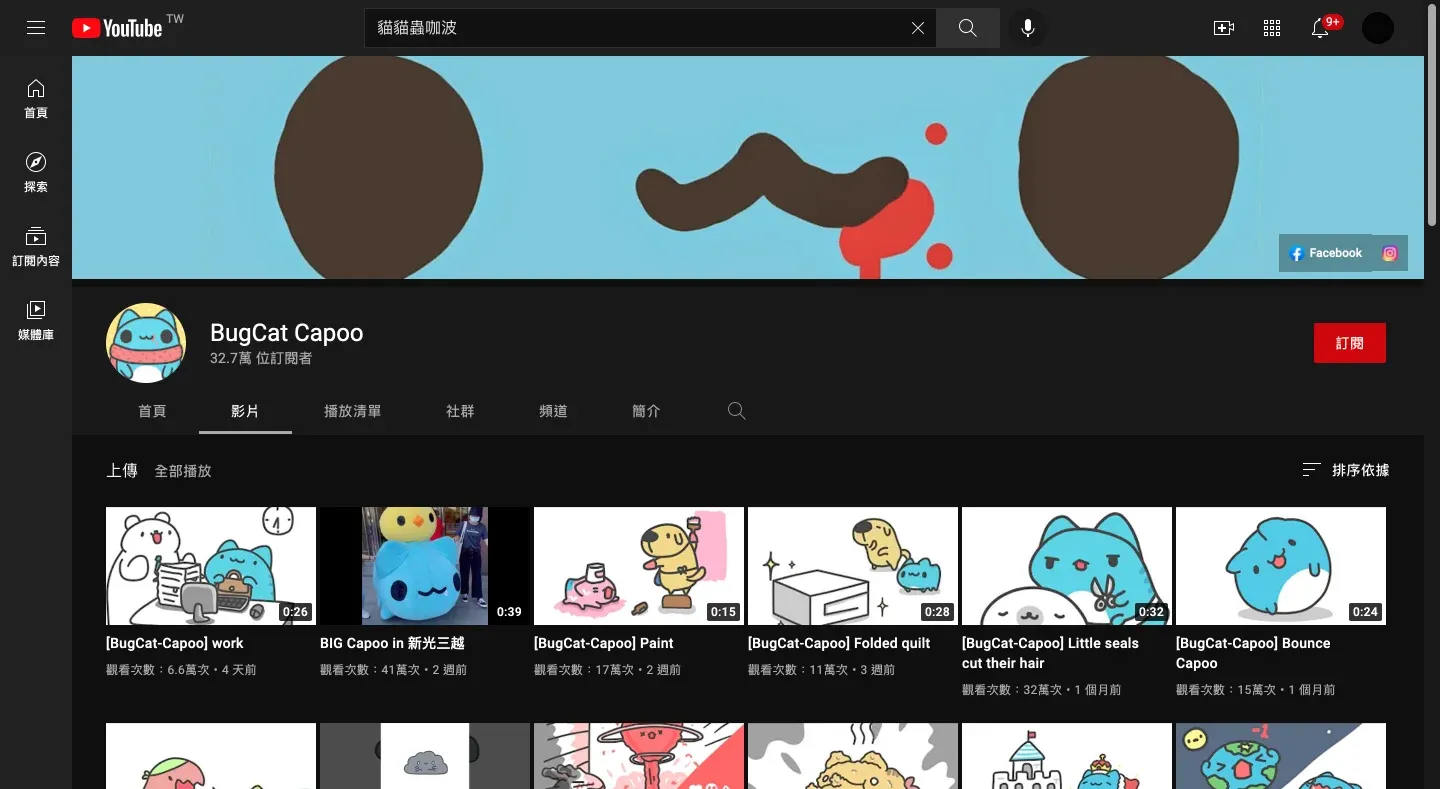Open 訂閱內容 in sidebar

tap(36, 247)
